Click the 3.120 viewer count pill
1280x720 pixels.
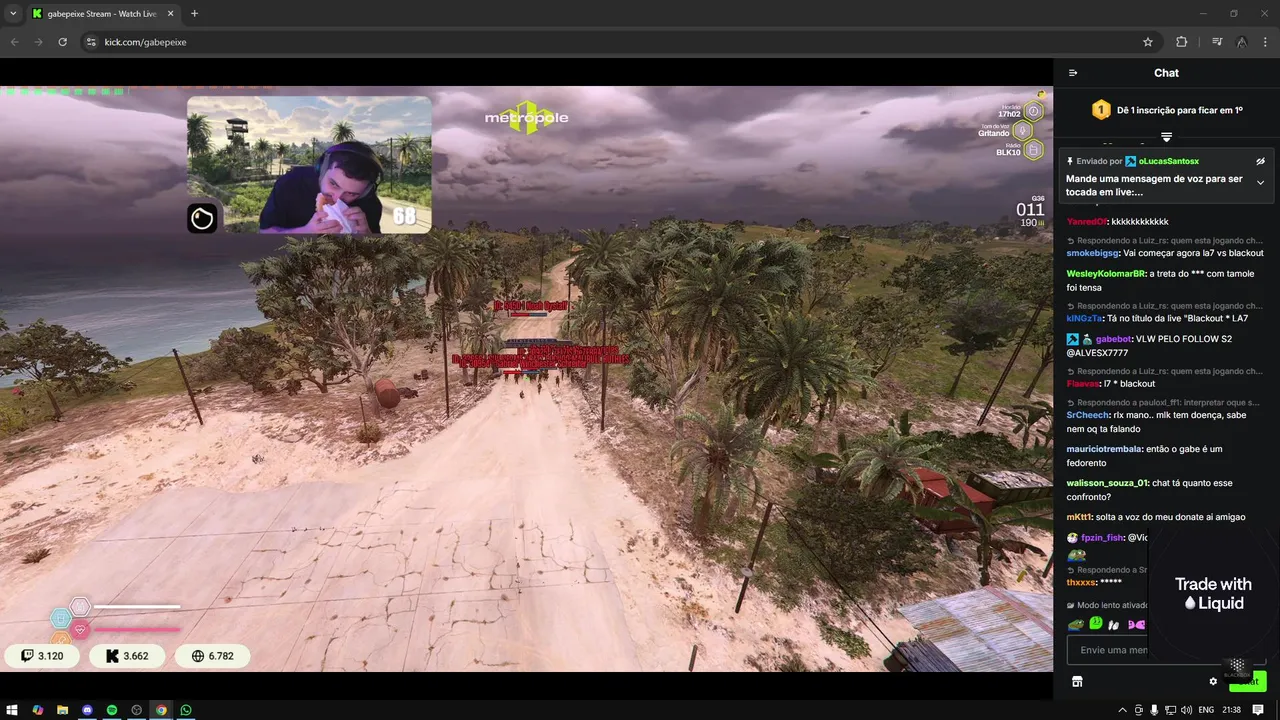42,656
